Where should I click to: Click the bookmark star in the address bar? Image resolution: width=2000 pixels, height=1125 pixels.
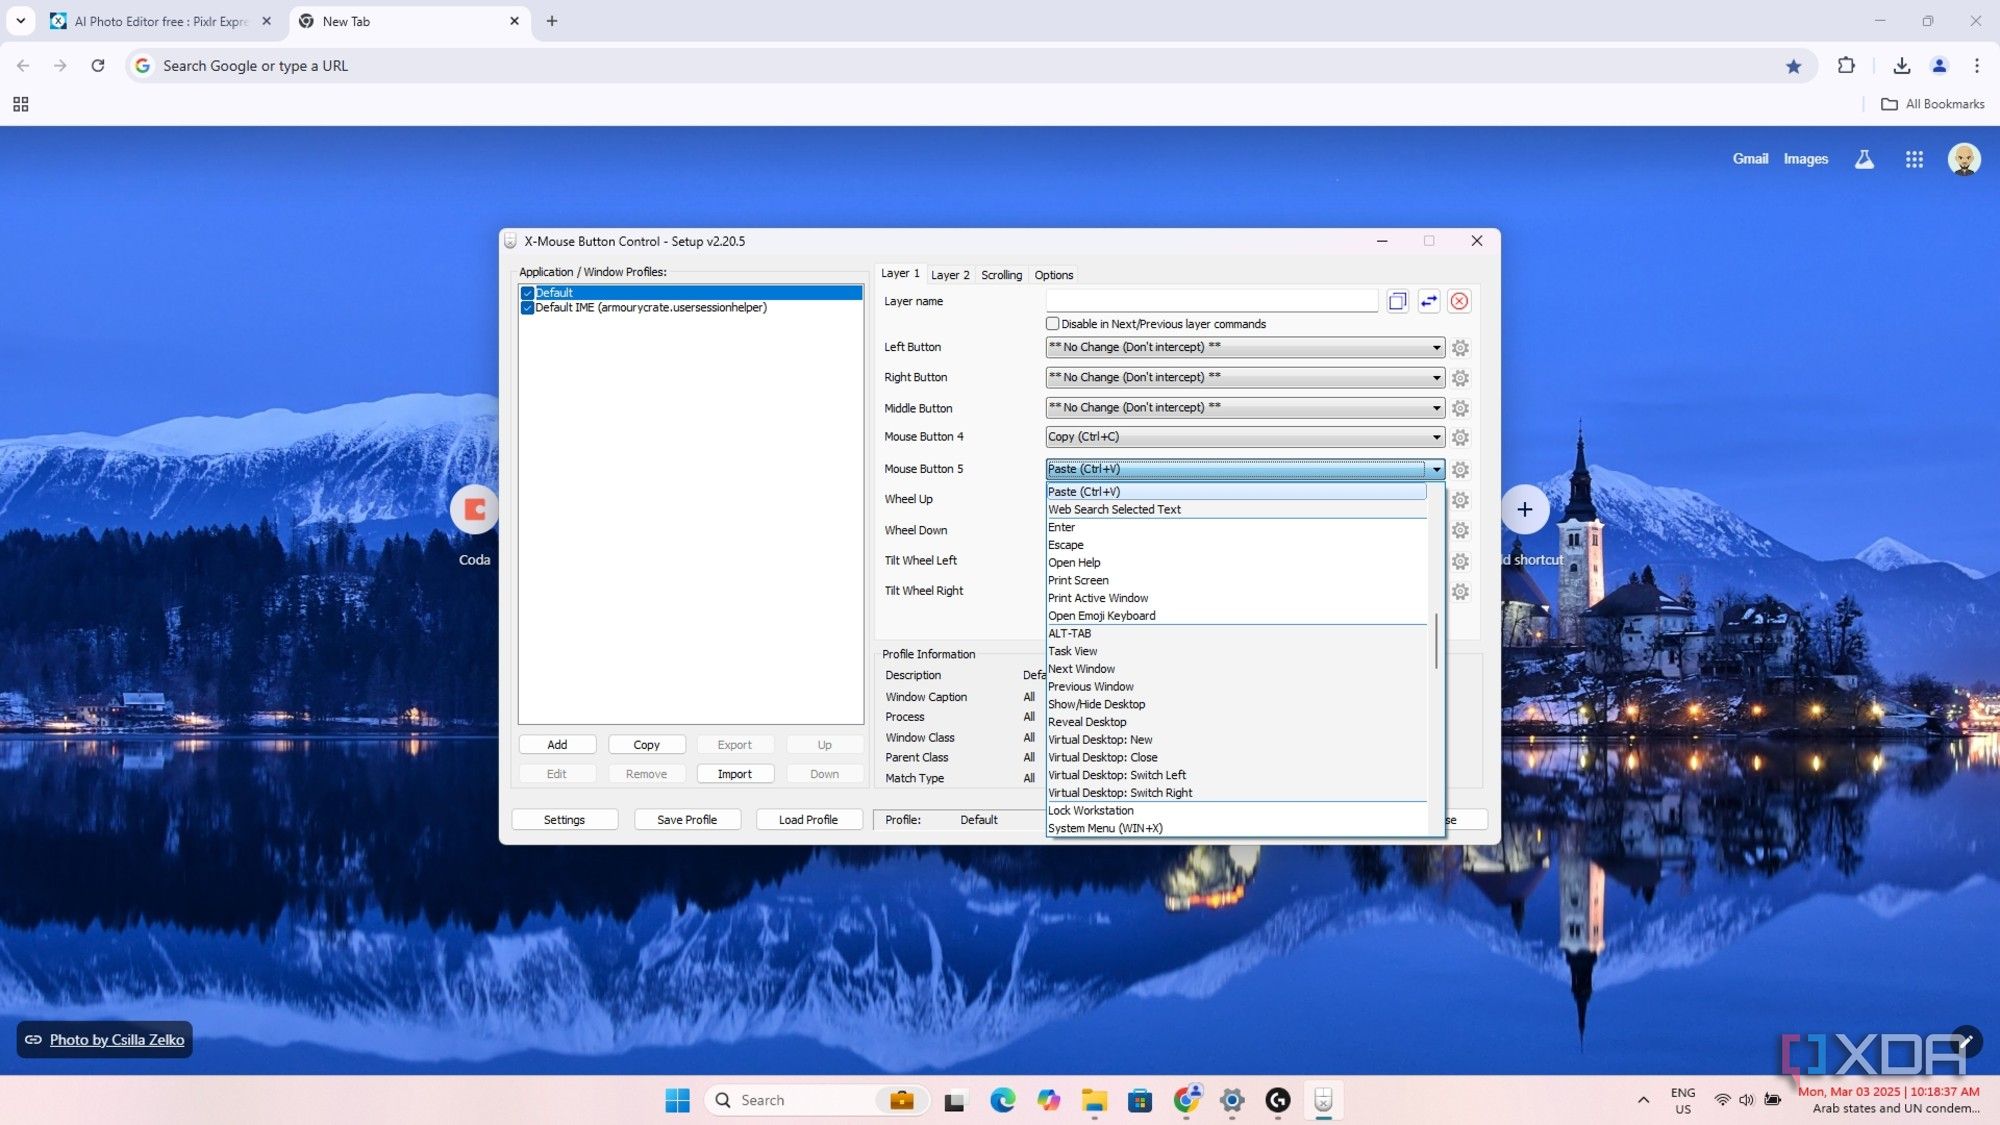click(1793, 66)
